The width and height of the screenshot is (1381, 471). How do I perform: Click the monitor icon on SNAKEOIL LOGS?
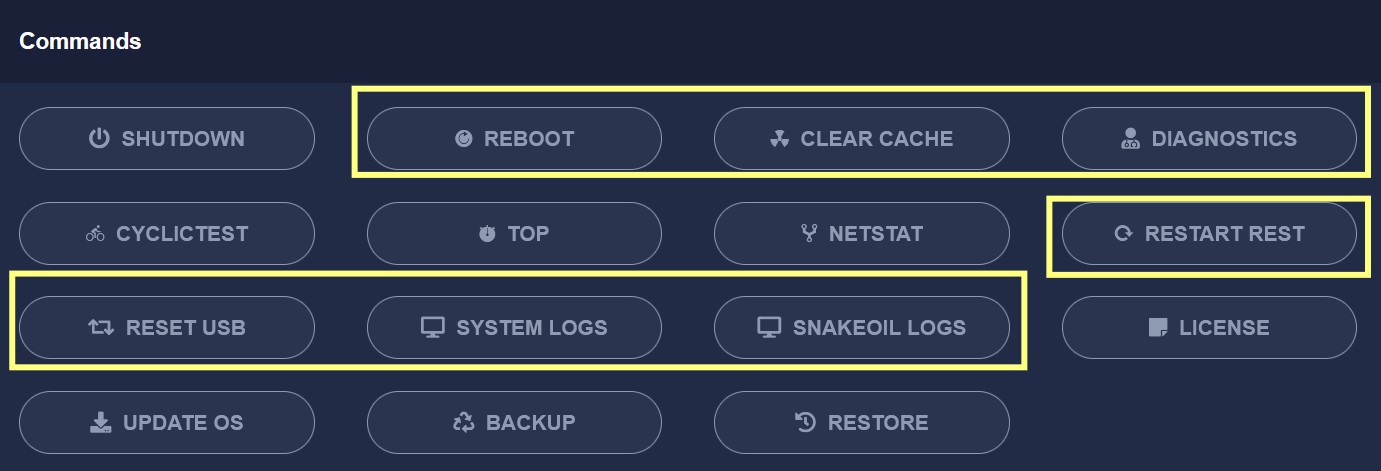click(768, 328)
